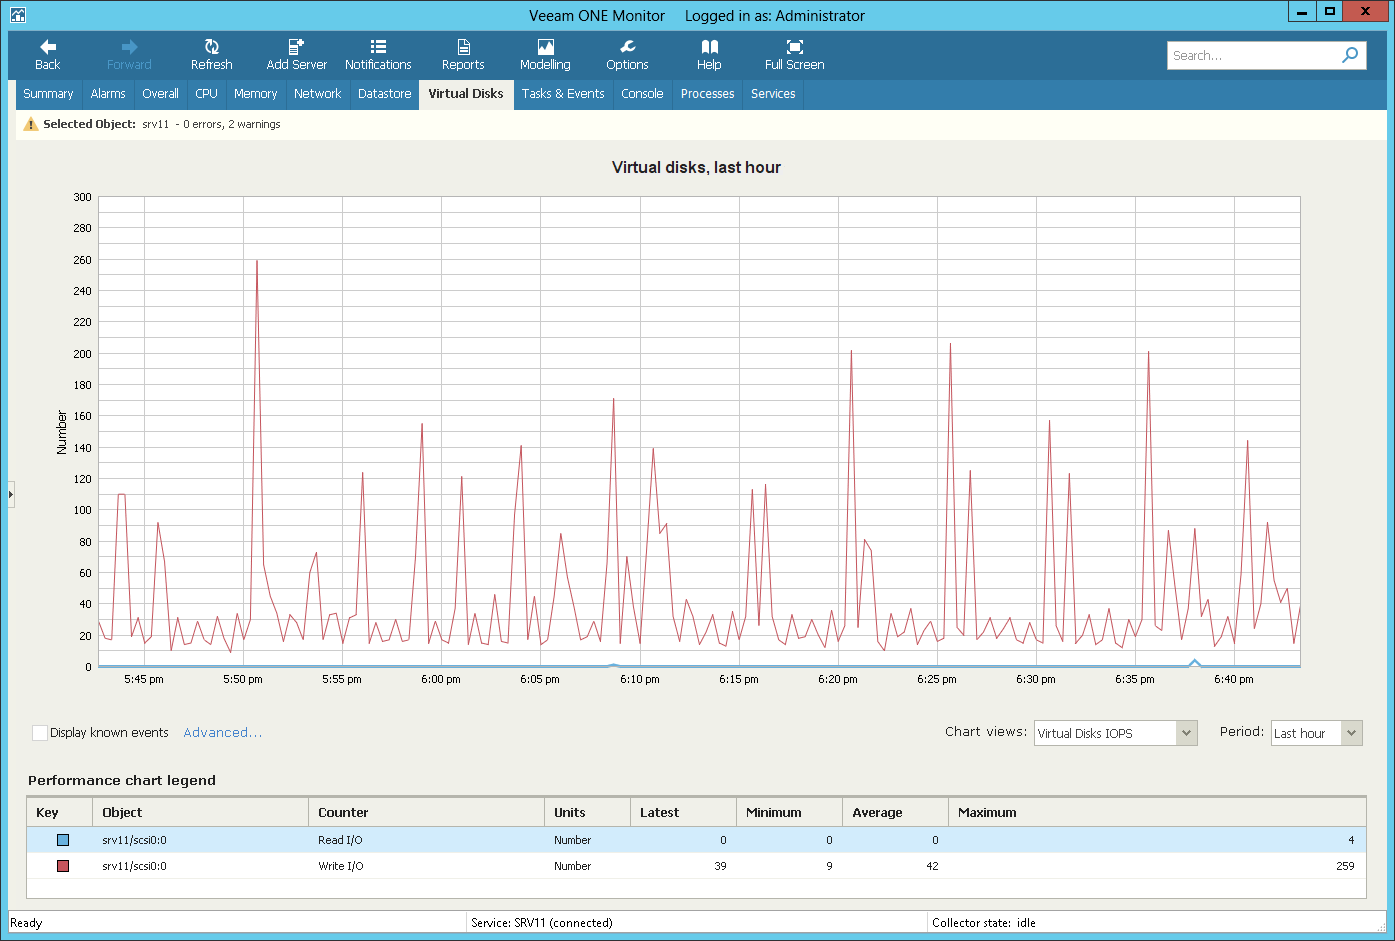Click the Read I/O maximum value 4
Viewport: 1395px width, 941px height.
1351,840
